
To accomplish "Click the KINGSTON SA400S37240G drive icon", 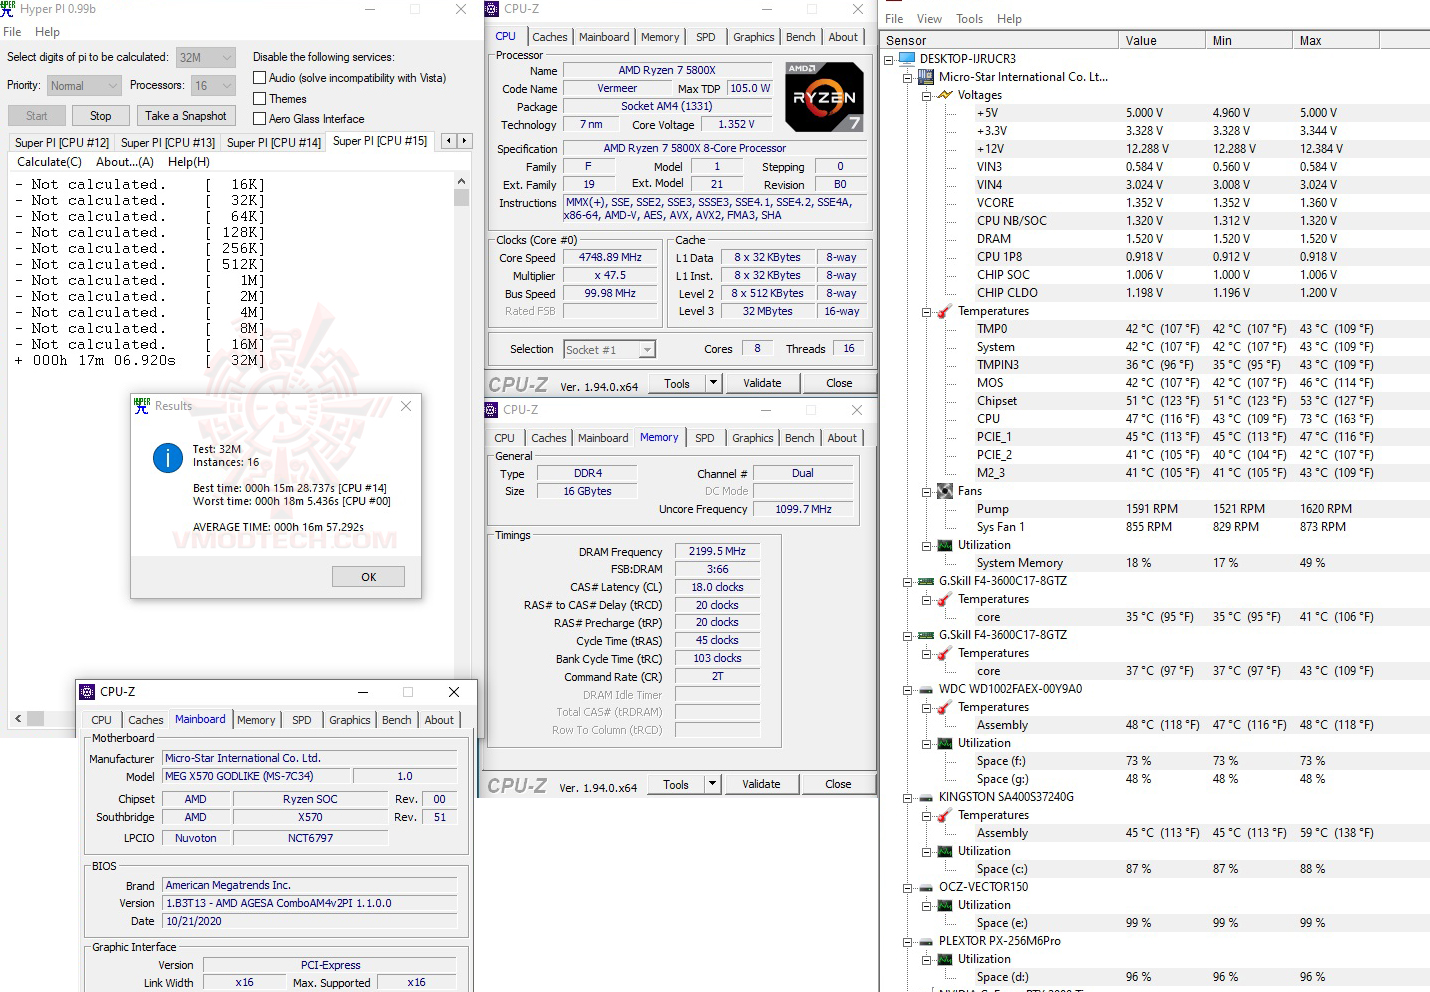I will click(x=926, y=797).
